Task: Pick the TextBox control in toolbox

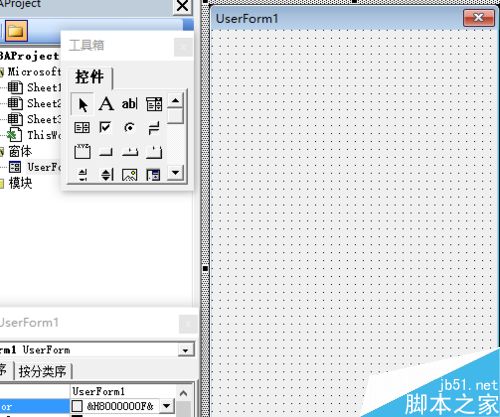Action: 129,104
